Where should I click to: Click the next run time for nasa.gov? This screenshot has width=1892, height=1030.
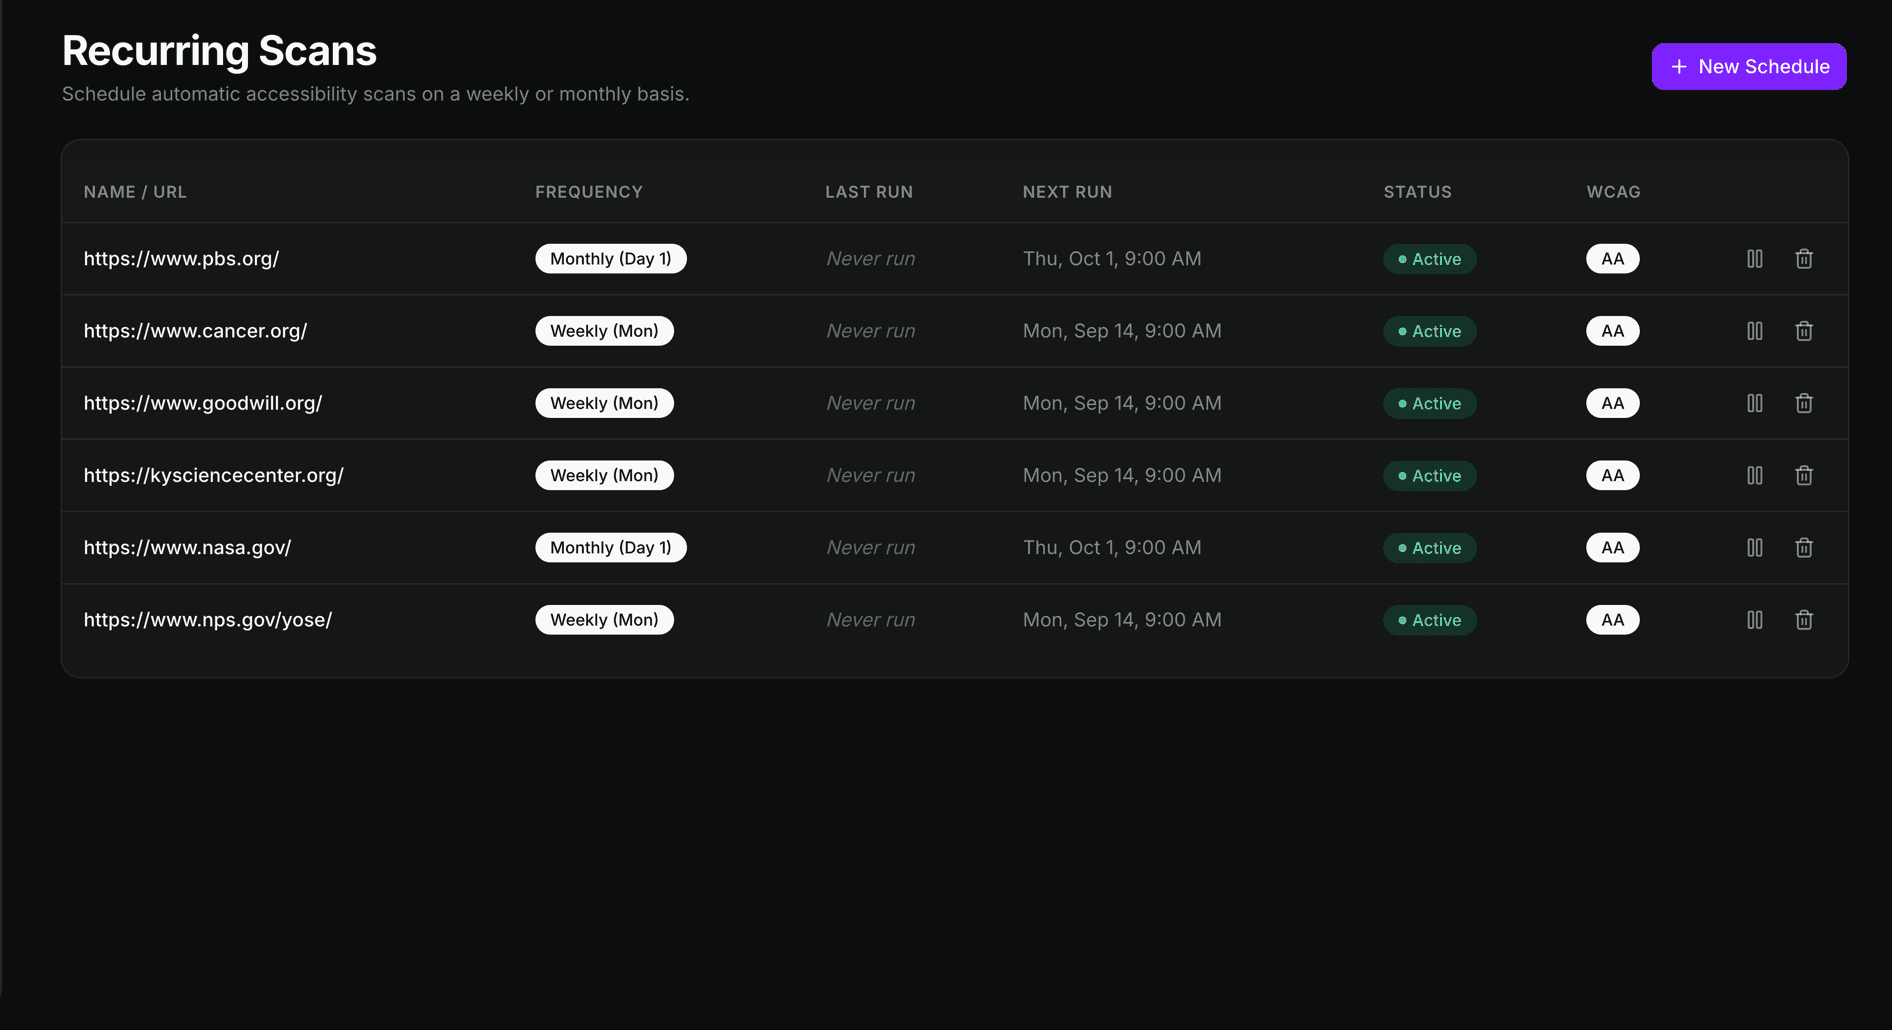(1112, 547)
